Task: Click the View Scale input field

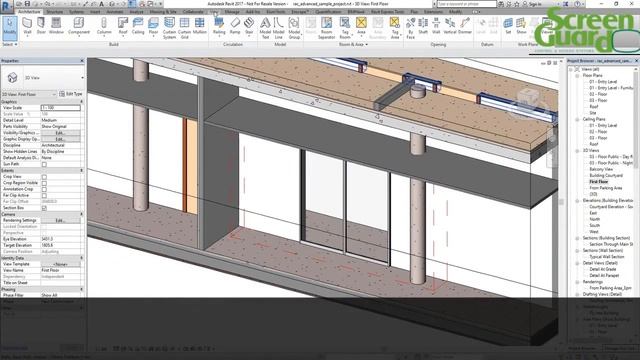Action: (60, 108)
